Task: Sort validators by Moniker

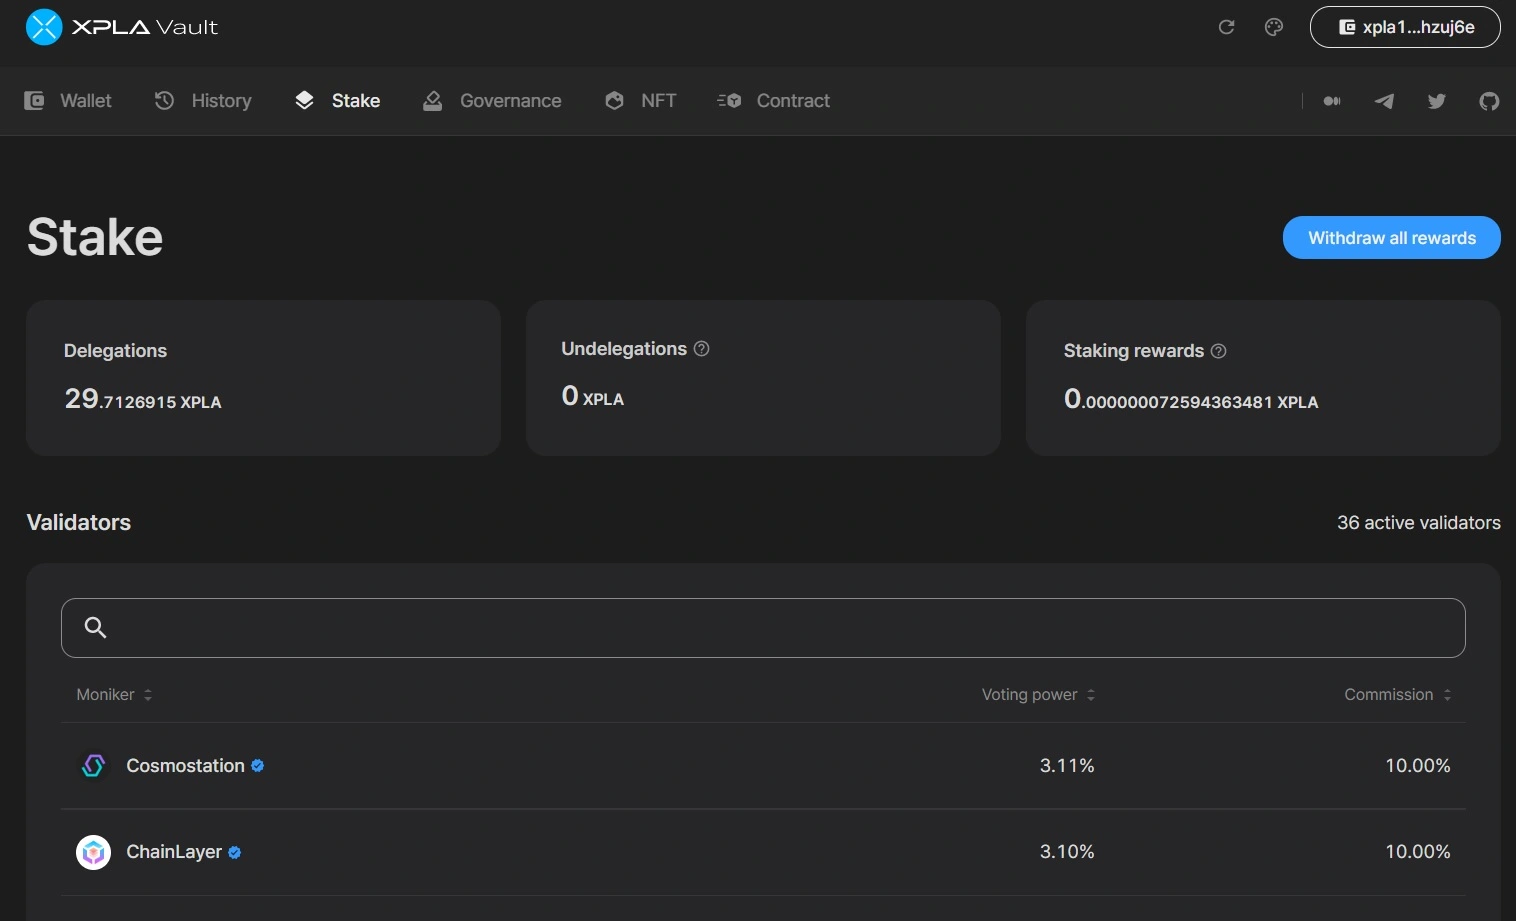Action: (114, 695)
